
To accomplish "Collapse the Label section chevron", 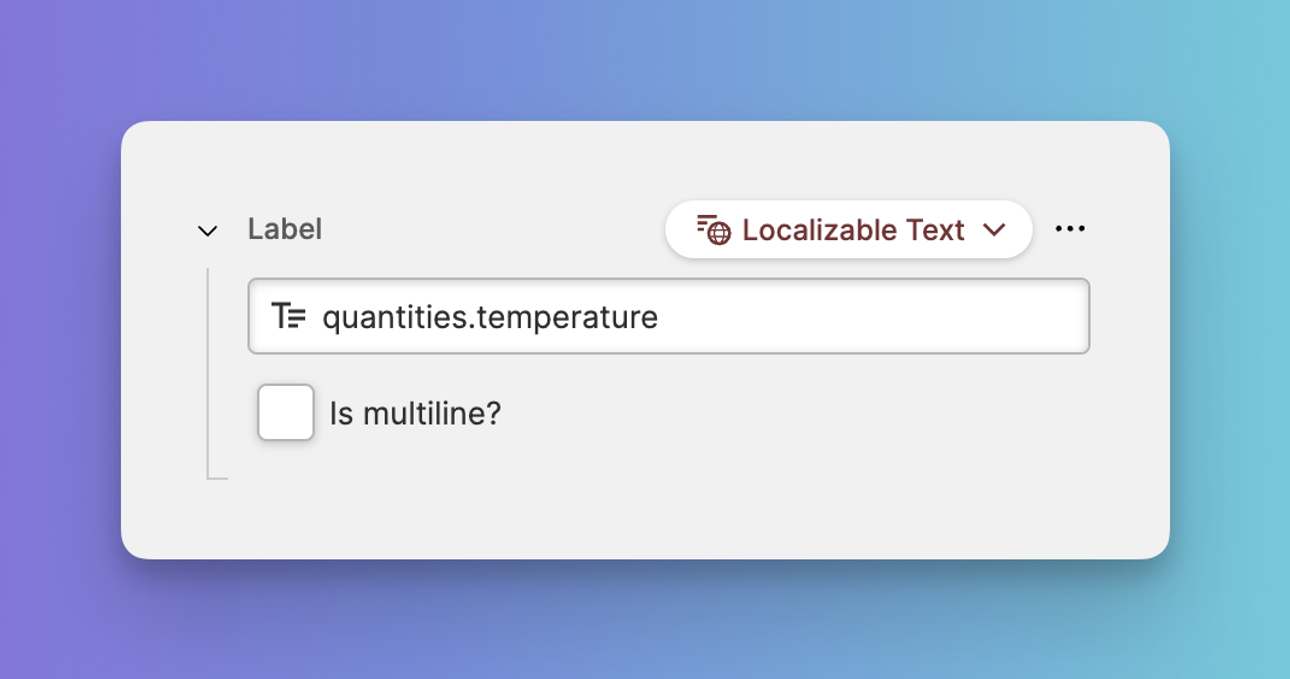I will pos(207,231).
